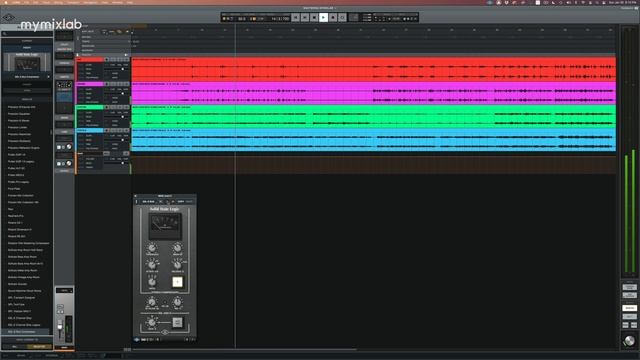The width and height of the screenshot is (640, 360).
Task: Select Precision Limiter in the plugin list
Action: coord(18,127)
